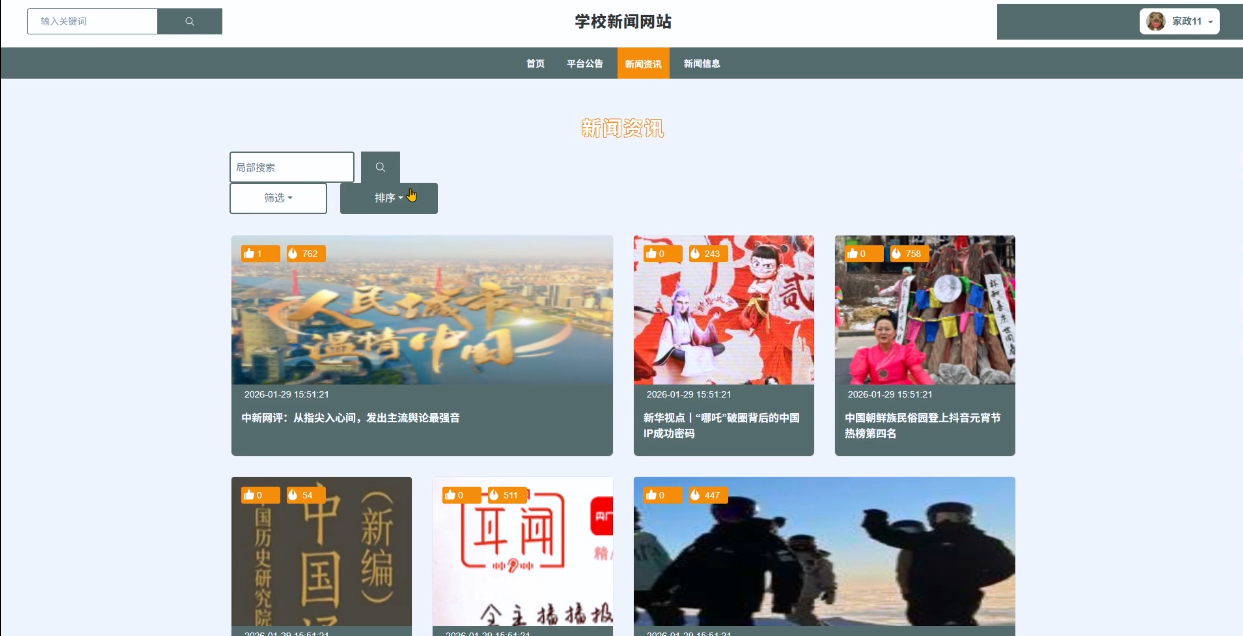Open the 耳闻 logo thumbnail
This screenshot has width=1243, height=636.
[523, 551]
